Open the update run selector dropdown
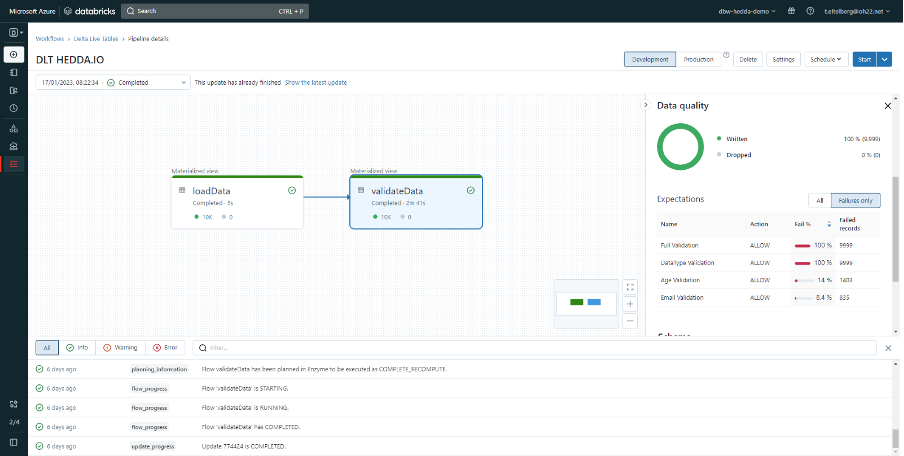Viewport: 904px width, 456px height. (x=112, y=82)
